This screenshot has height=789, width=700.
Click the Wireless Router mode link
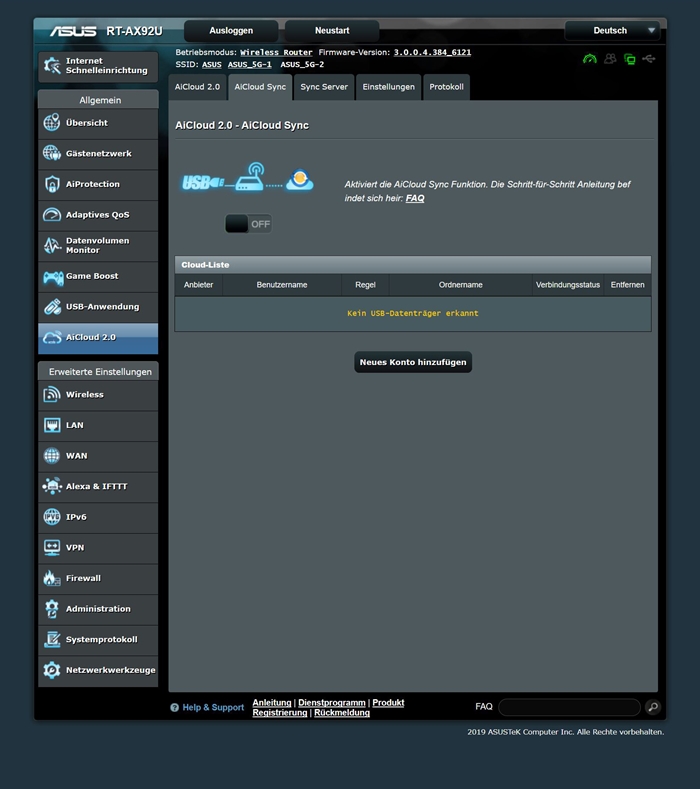(x=276, y=52)
